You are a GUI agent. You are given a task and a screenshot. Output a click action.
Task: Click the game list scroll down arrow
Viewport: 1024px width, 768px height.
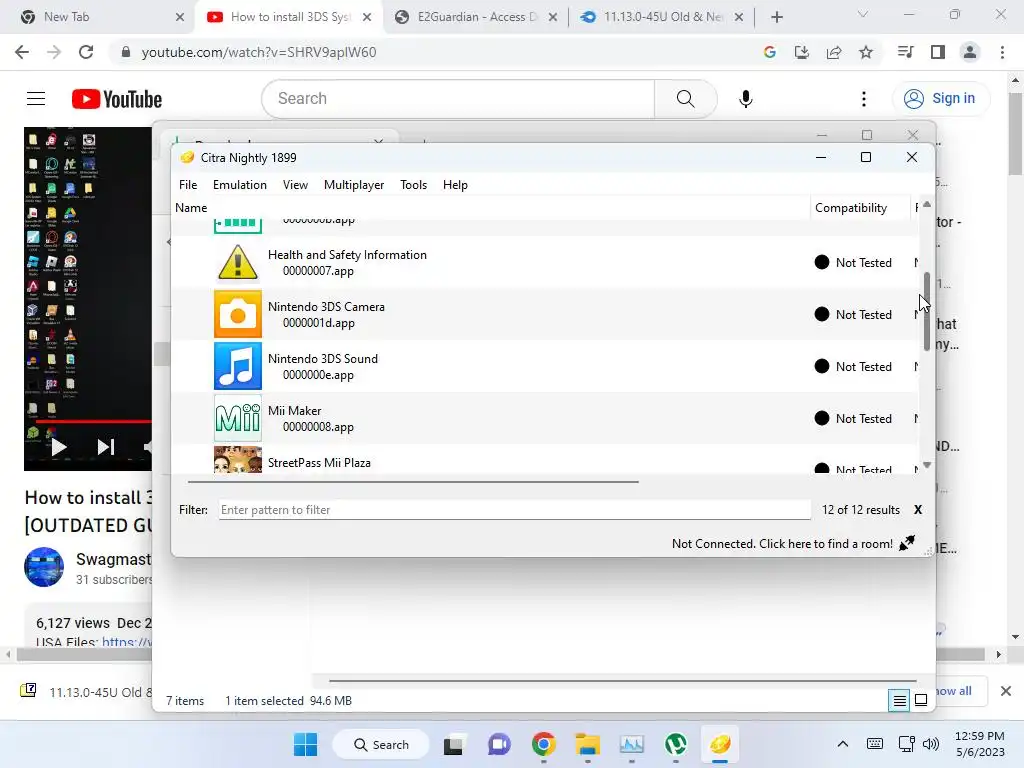click(x=927, y=465)
